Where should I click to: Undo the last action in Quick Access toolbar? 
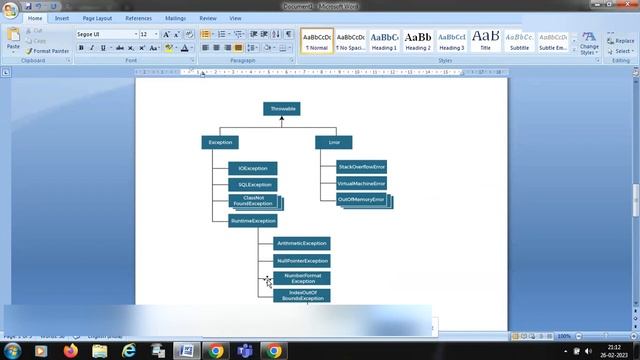coord(38,6)
